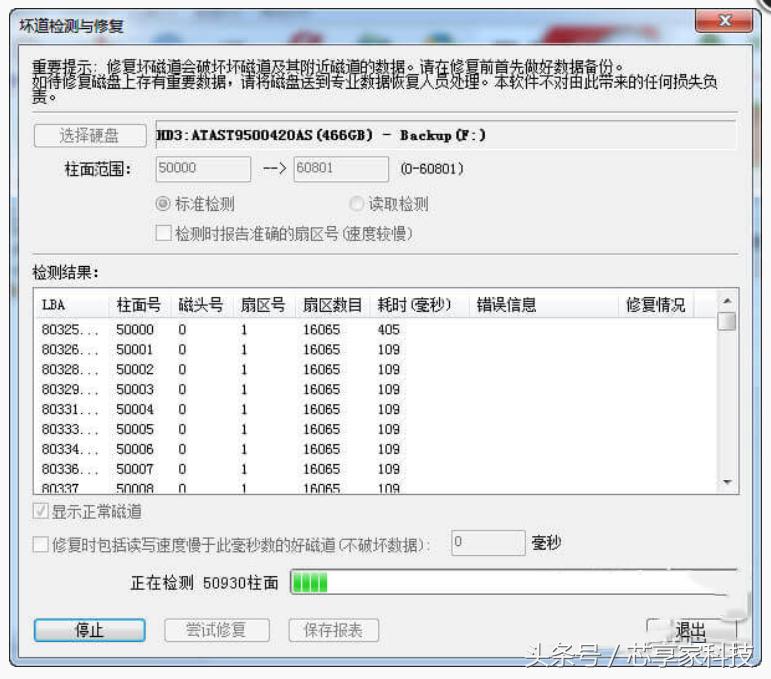Click the LBA column header

pos(71,305)
